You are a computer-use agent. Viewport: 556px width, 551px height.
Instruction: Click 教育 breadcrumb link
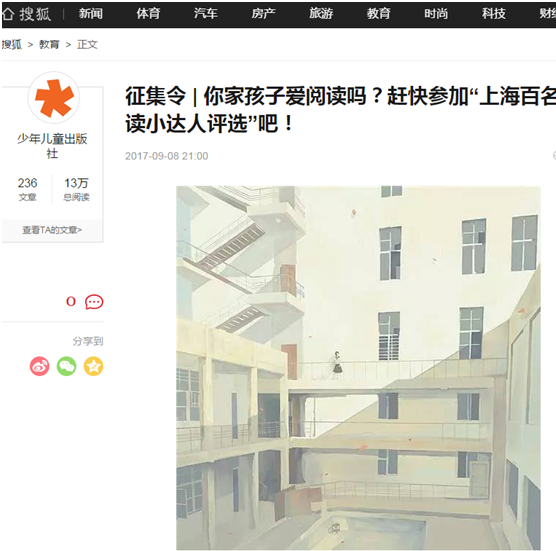coord(49,45)
